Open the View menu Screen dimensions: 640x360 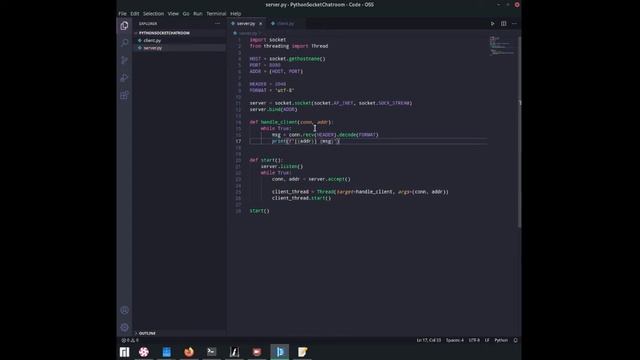click(x=173, y=13)
